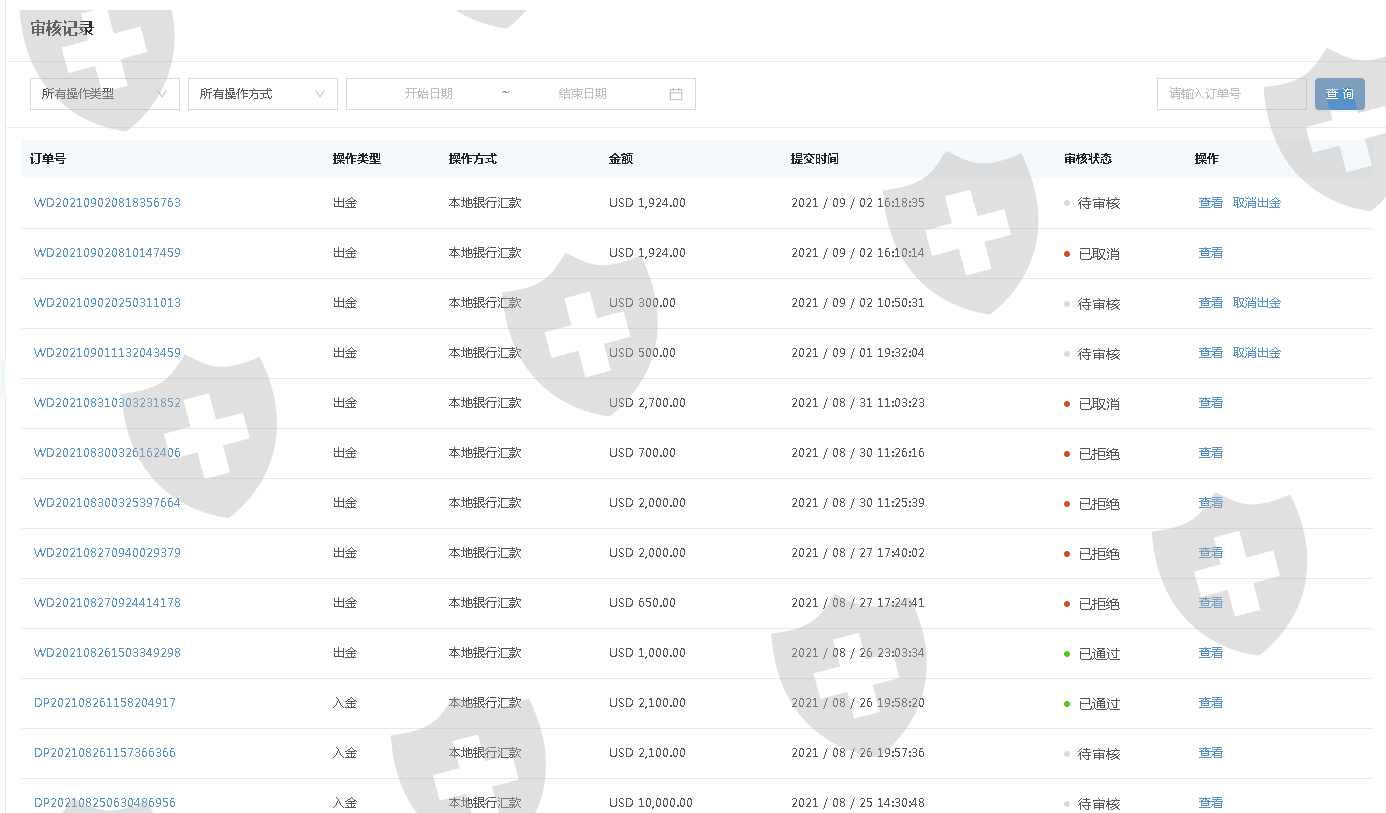1386x813 pixels.
Task: Click 取消出金 for the USD 500.00 order
Action: (1256, 353)
